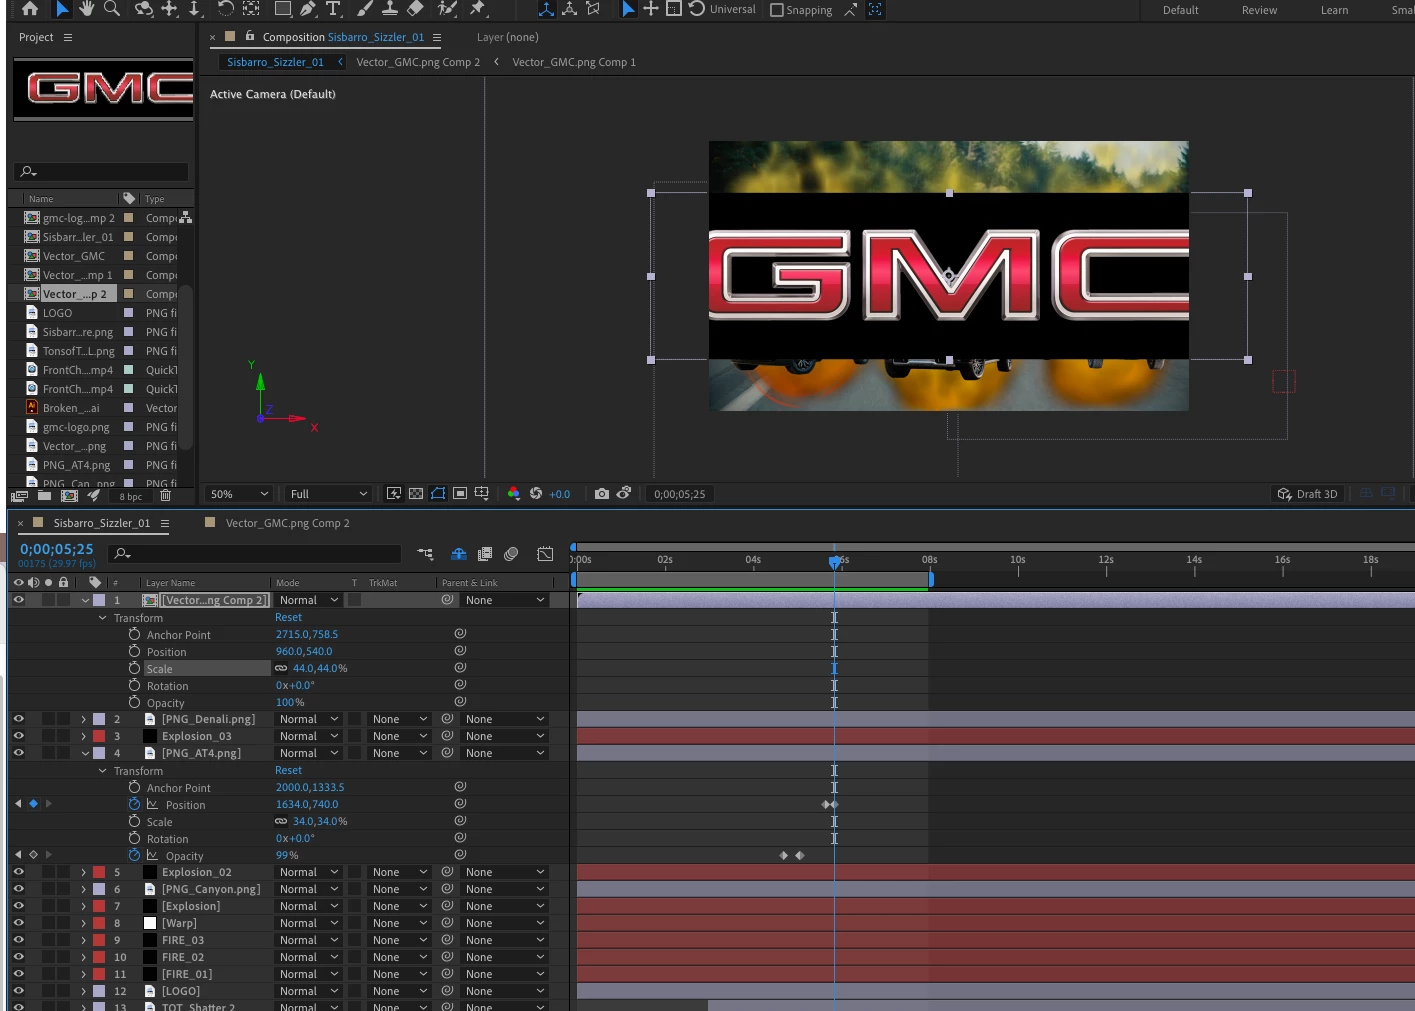Select the Eraser tool

(x=415, y=9)
